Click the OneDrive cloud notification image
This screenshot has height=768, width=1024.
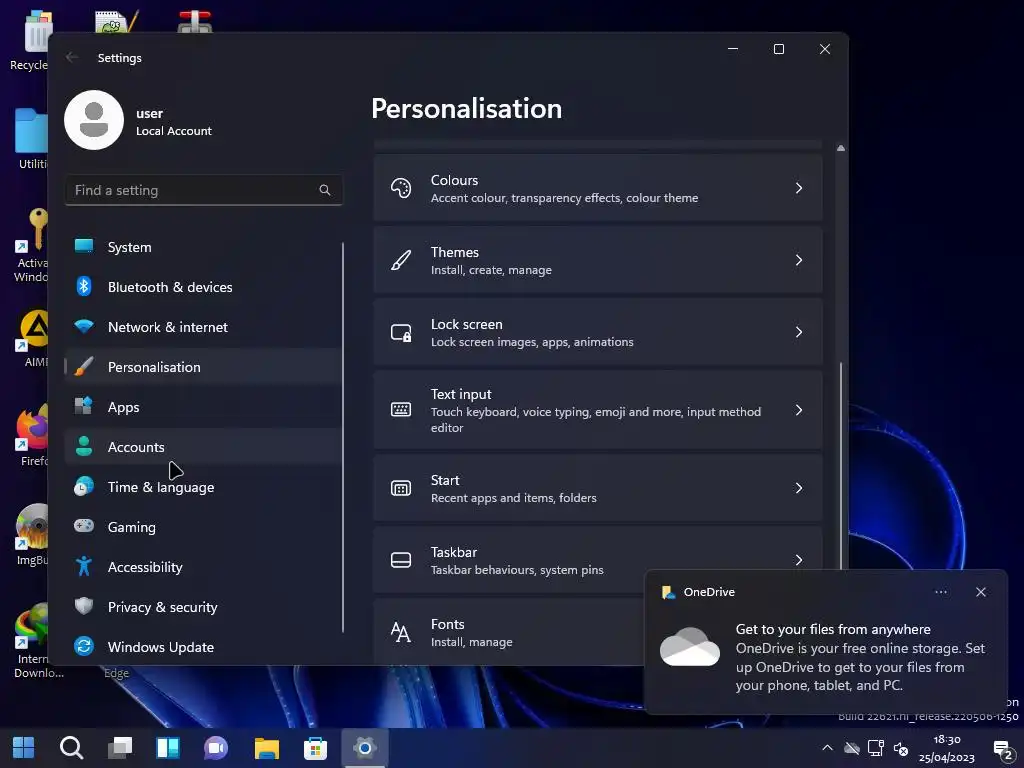pos(690,647)
